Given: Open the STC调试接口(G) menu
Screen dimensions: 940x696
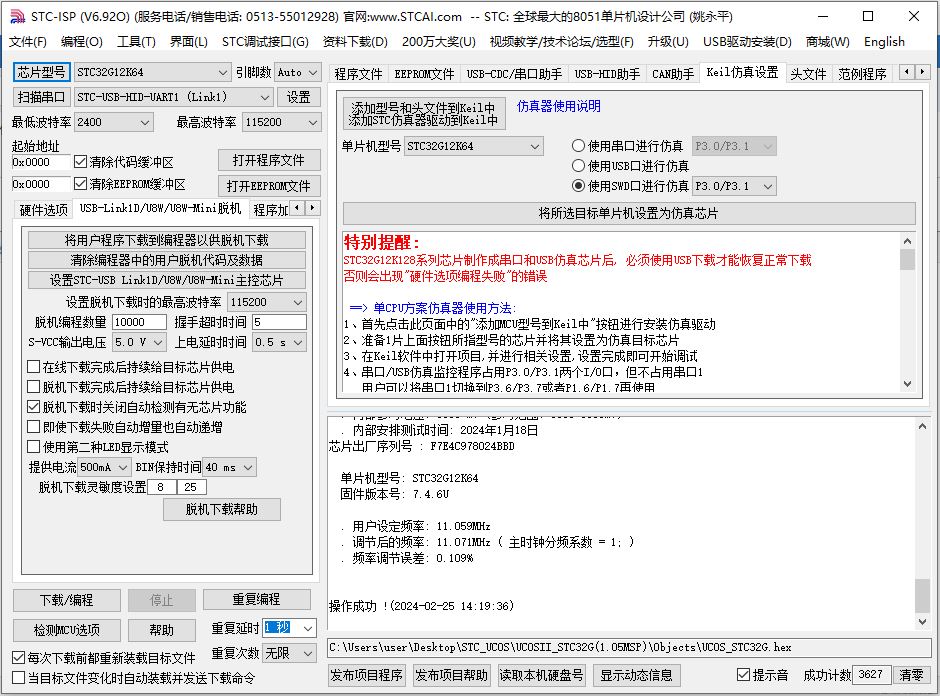Looking at the screenshot, I should point(265,42).
